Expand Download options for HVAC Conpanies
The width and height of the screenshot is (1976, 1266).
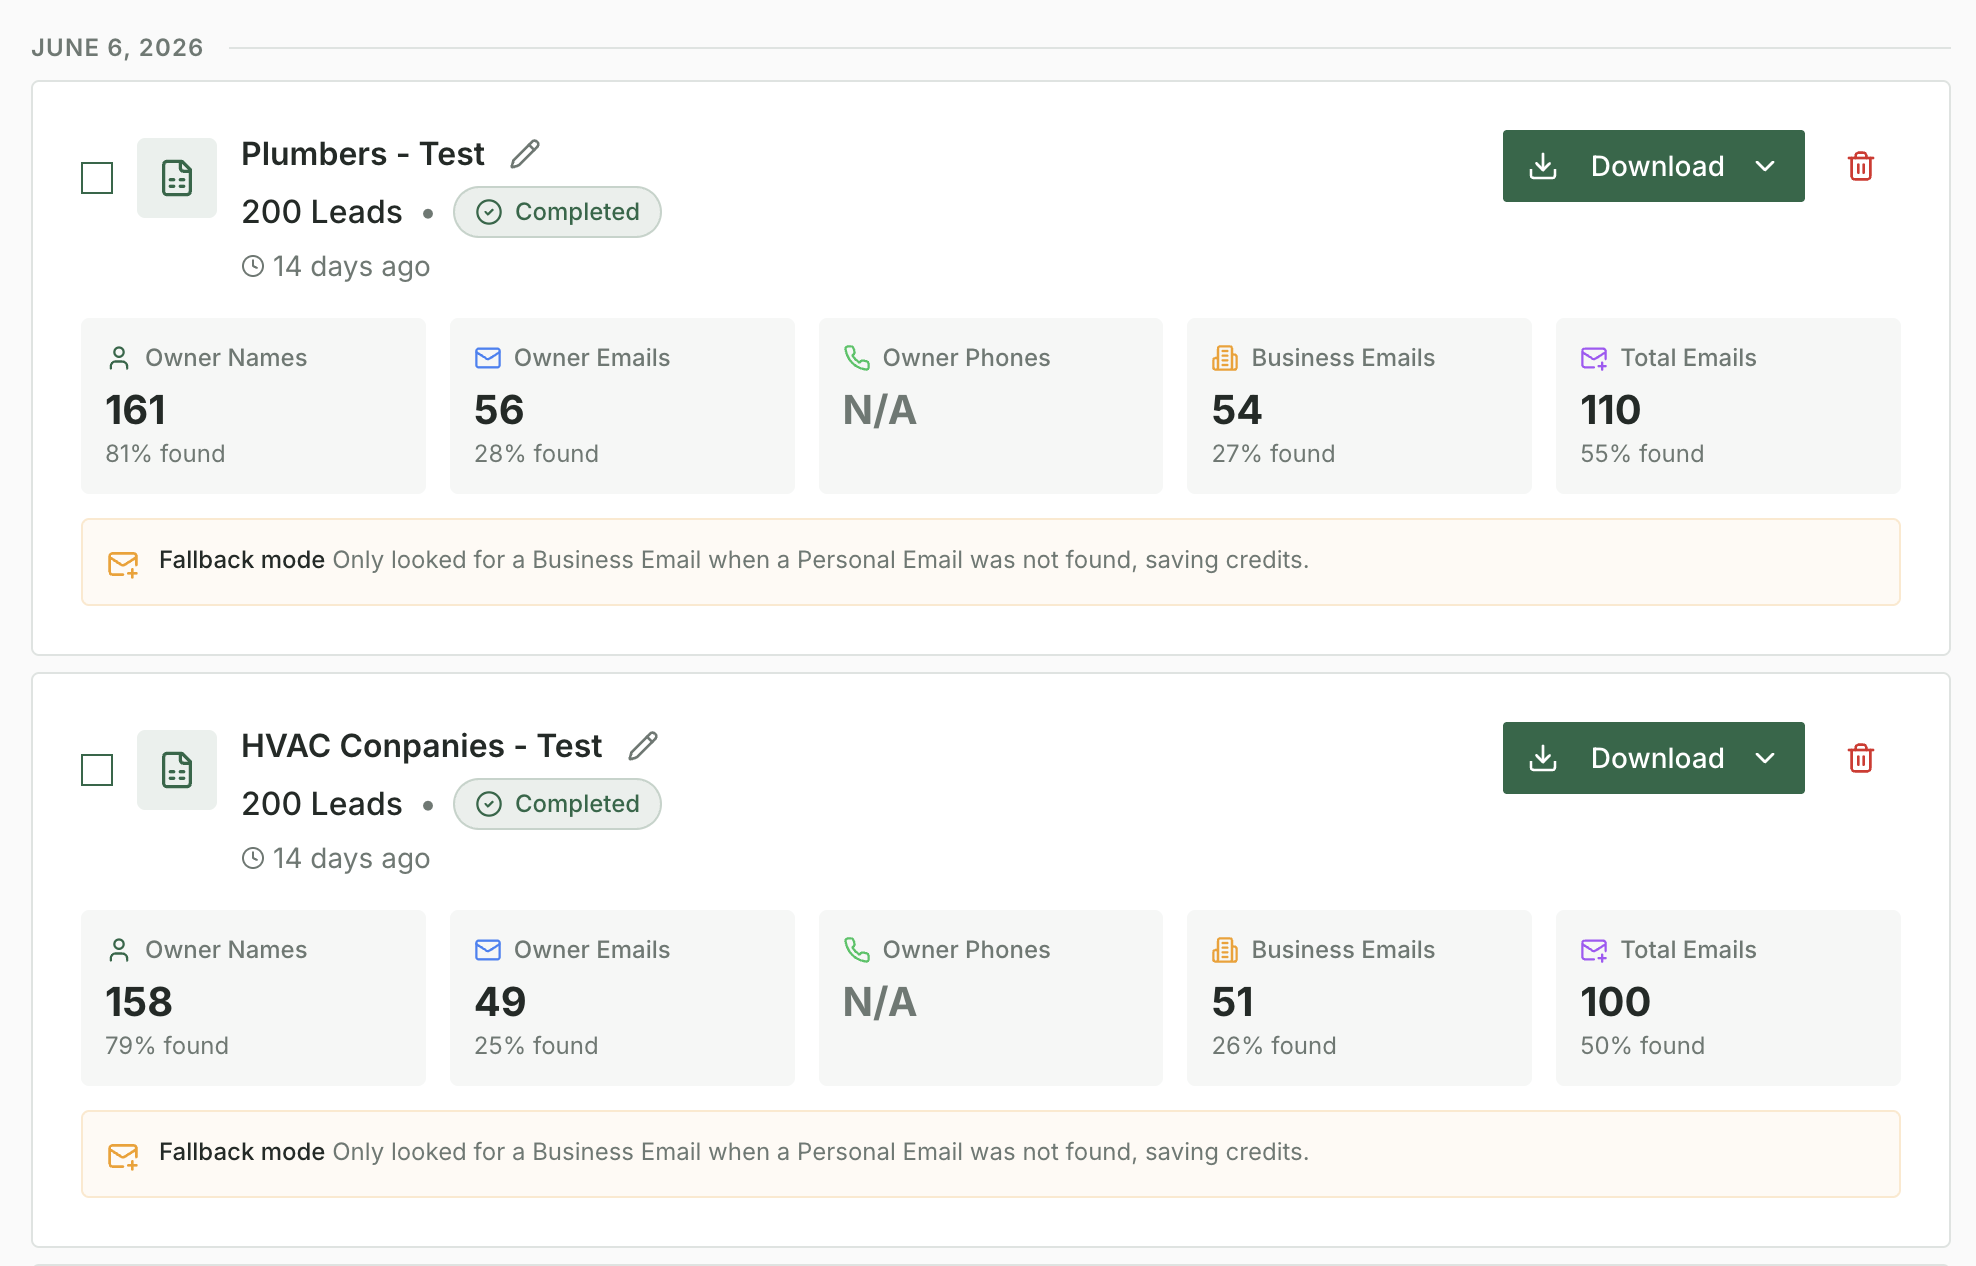[1766, 758]
